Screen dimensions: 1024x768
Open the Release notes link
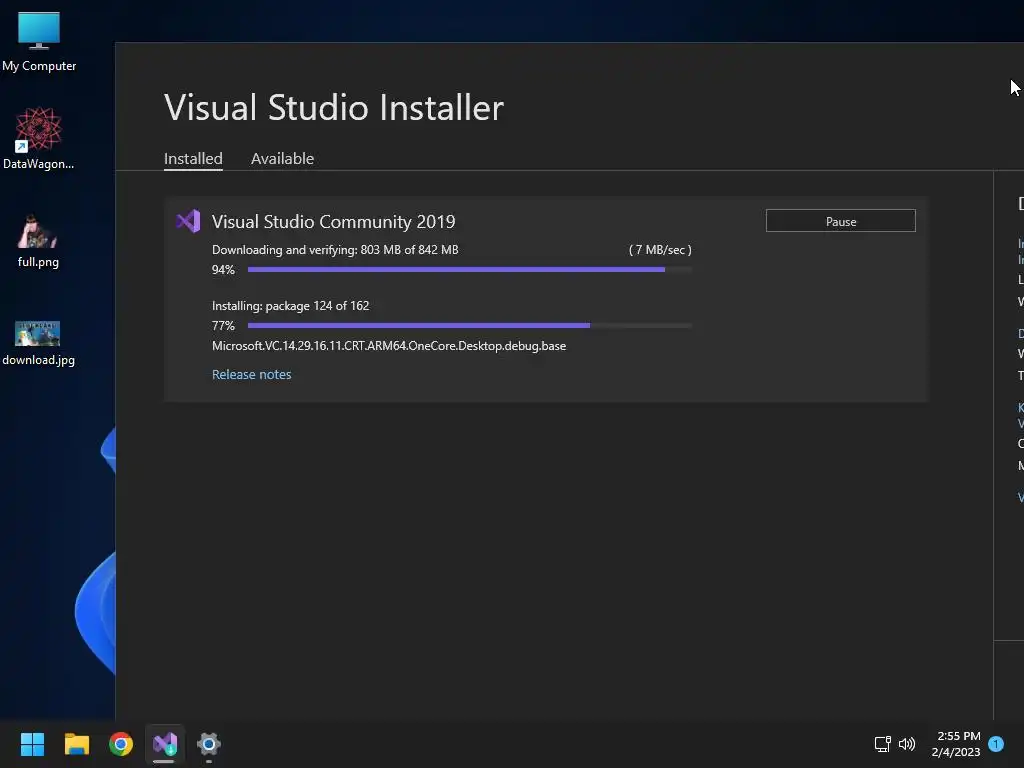251,374
